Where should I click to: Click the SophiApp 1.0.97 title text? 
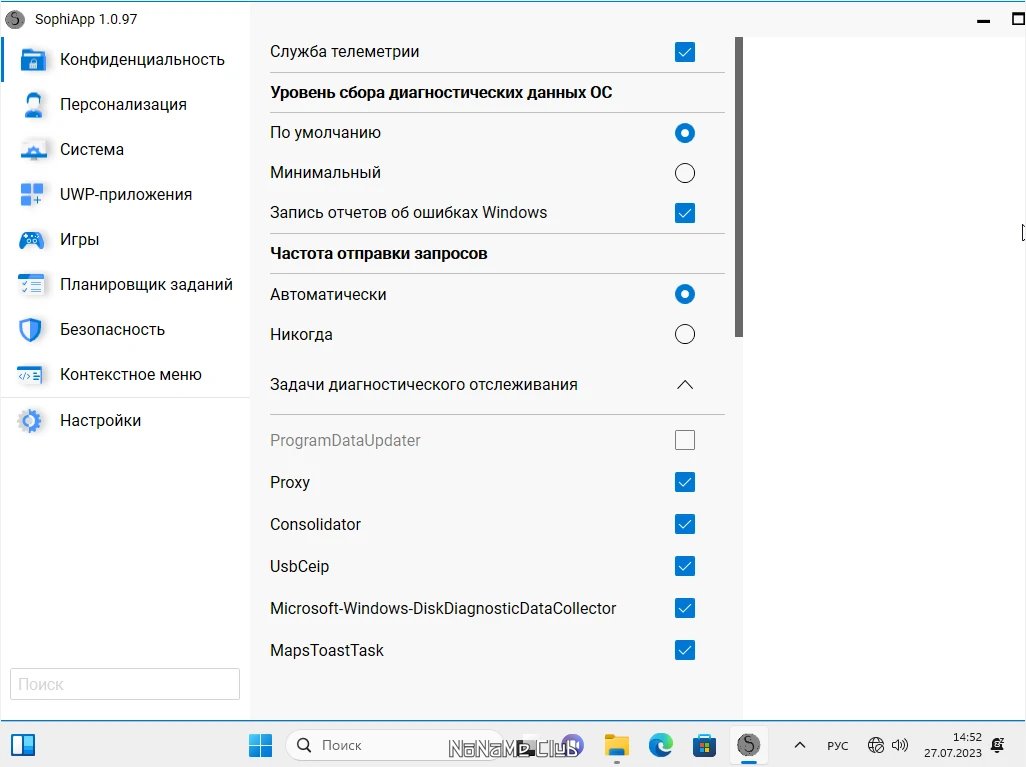(x=86, y=20)
